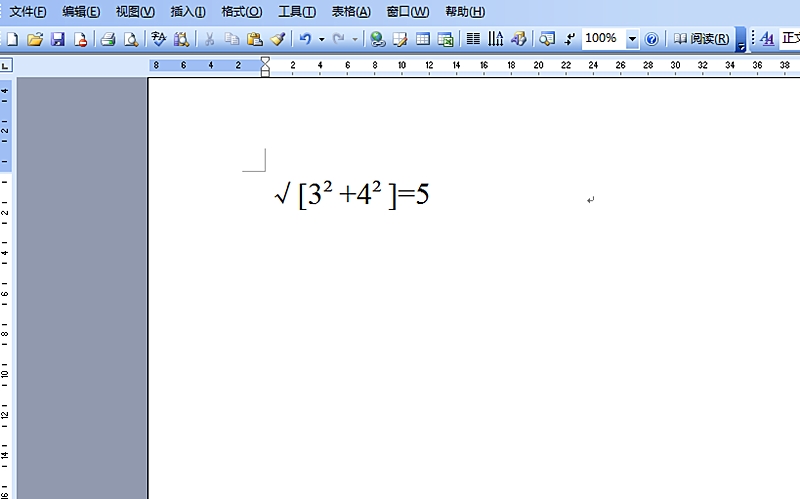Click into the 100% zoom field

(604, 38)
